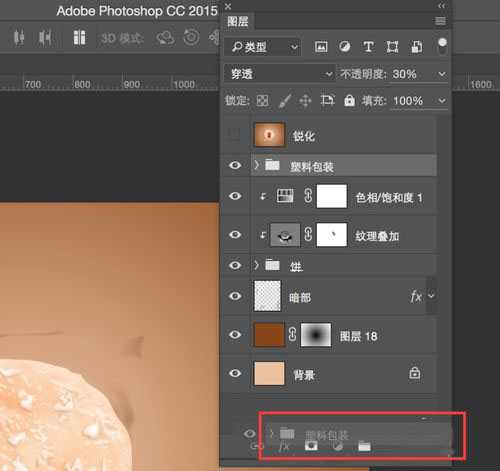
Task: Open the Layers panel flyout menu
Action: pos(440,21)
